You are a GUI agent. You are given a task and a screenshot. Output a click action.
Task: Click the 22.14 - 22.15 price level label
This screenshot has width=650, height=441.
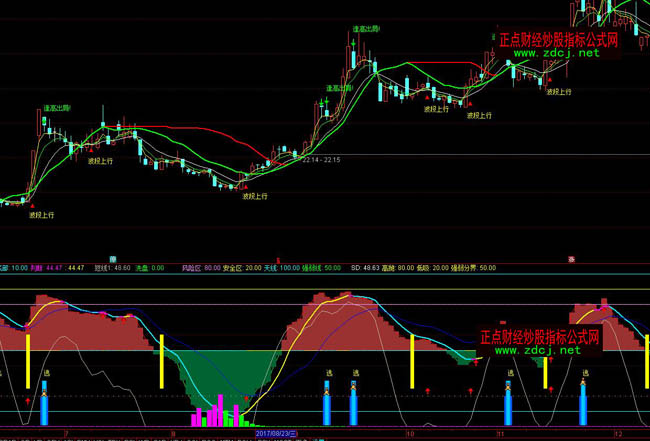tap(321, 160)
